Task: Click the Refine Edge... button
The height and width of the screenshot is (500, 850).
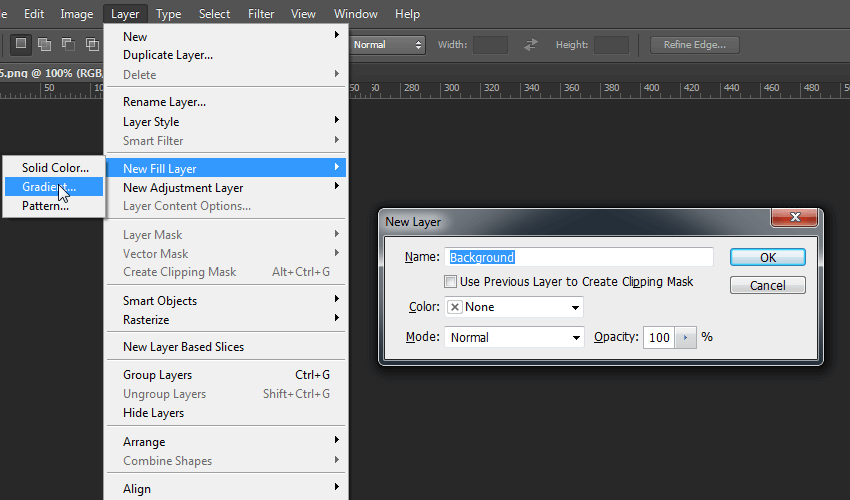Action: coord(694,45)
